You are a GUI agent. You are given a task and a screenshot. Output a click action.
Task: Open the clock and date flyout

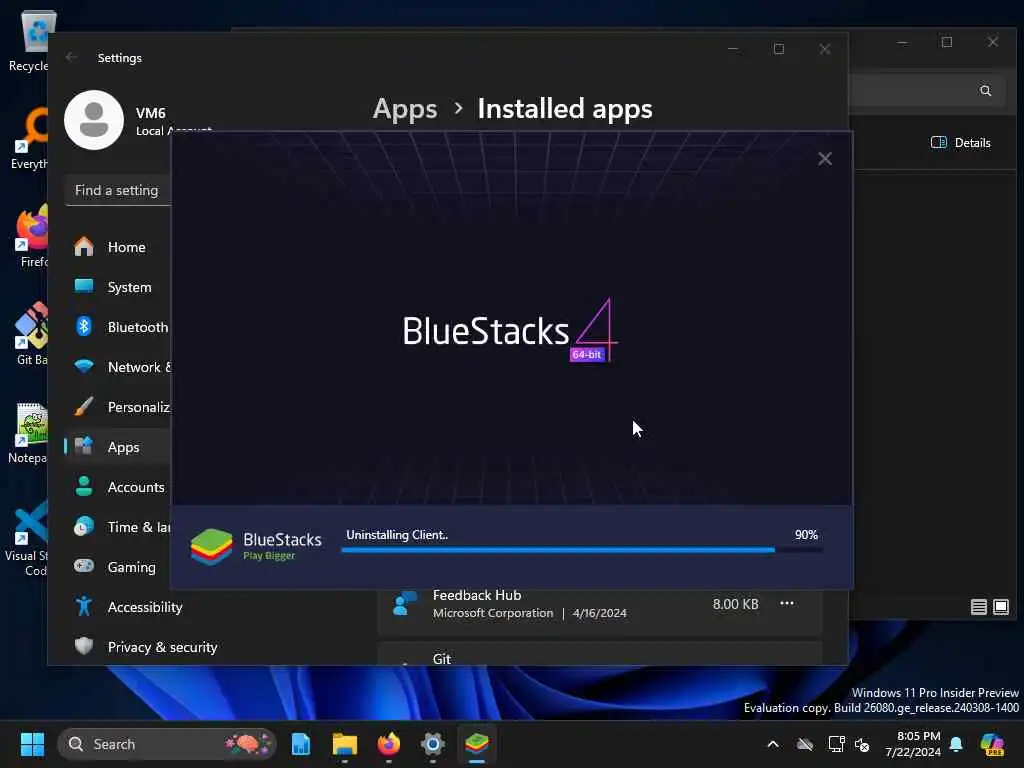point(912,744)
